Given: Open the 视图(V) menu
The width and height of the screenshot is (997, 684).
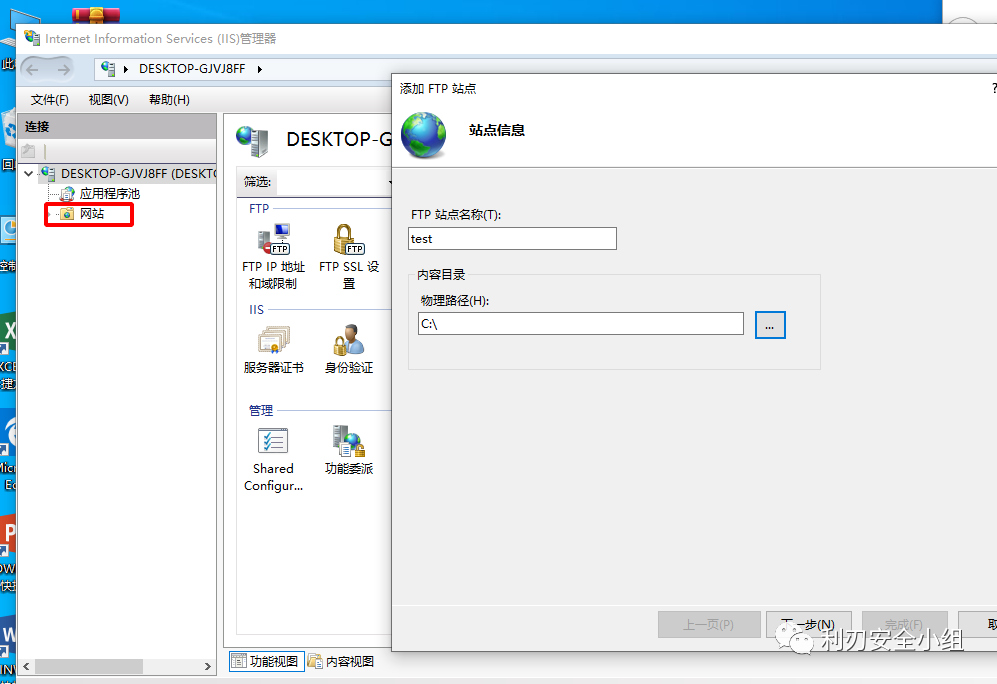Looking at the screenshot, I should (108, 100).
